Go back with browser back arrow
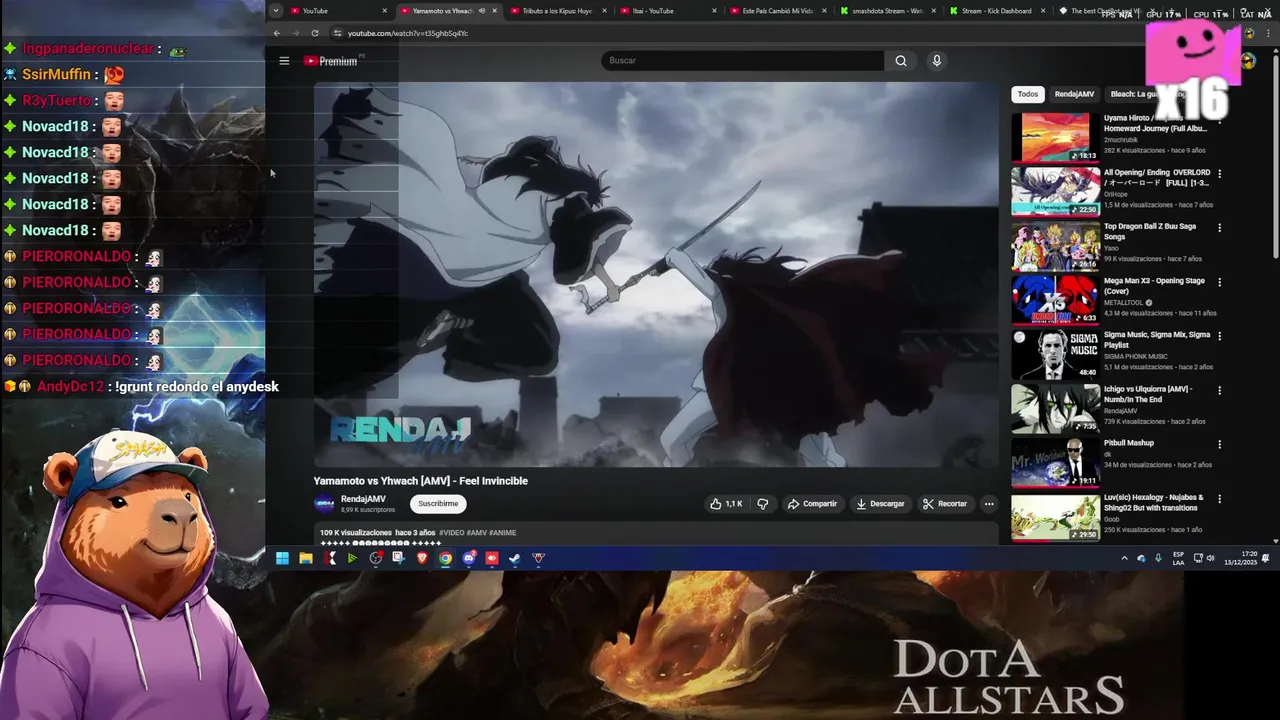 [x=277, y=33]
